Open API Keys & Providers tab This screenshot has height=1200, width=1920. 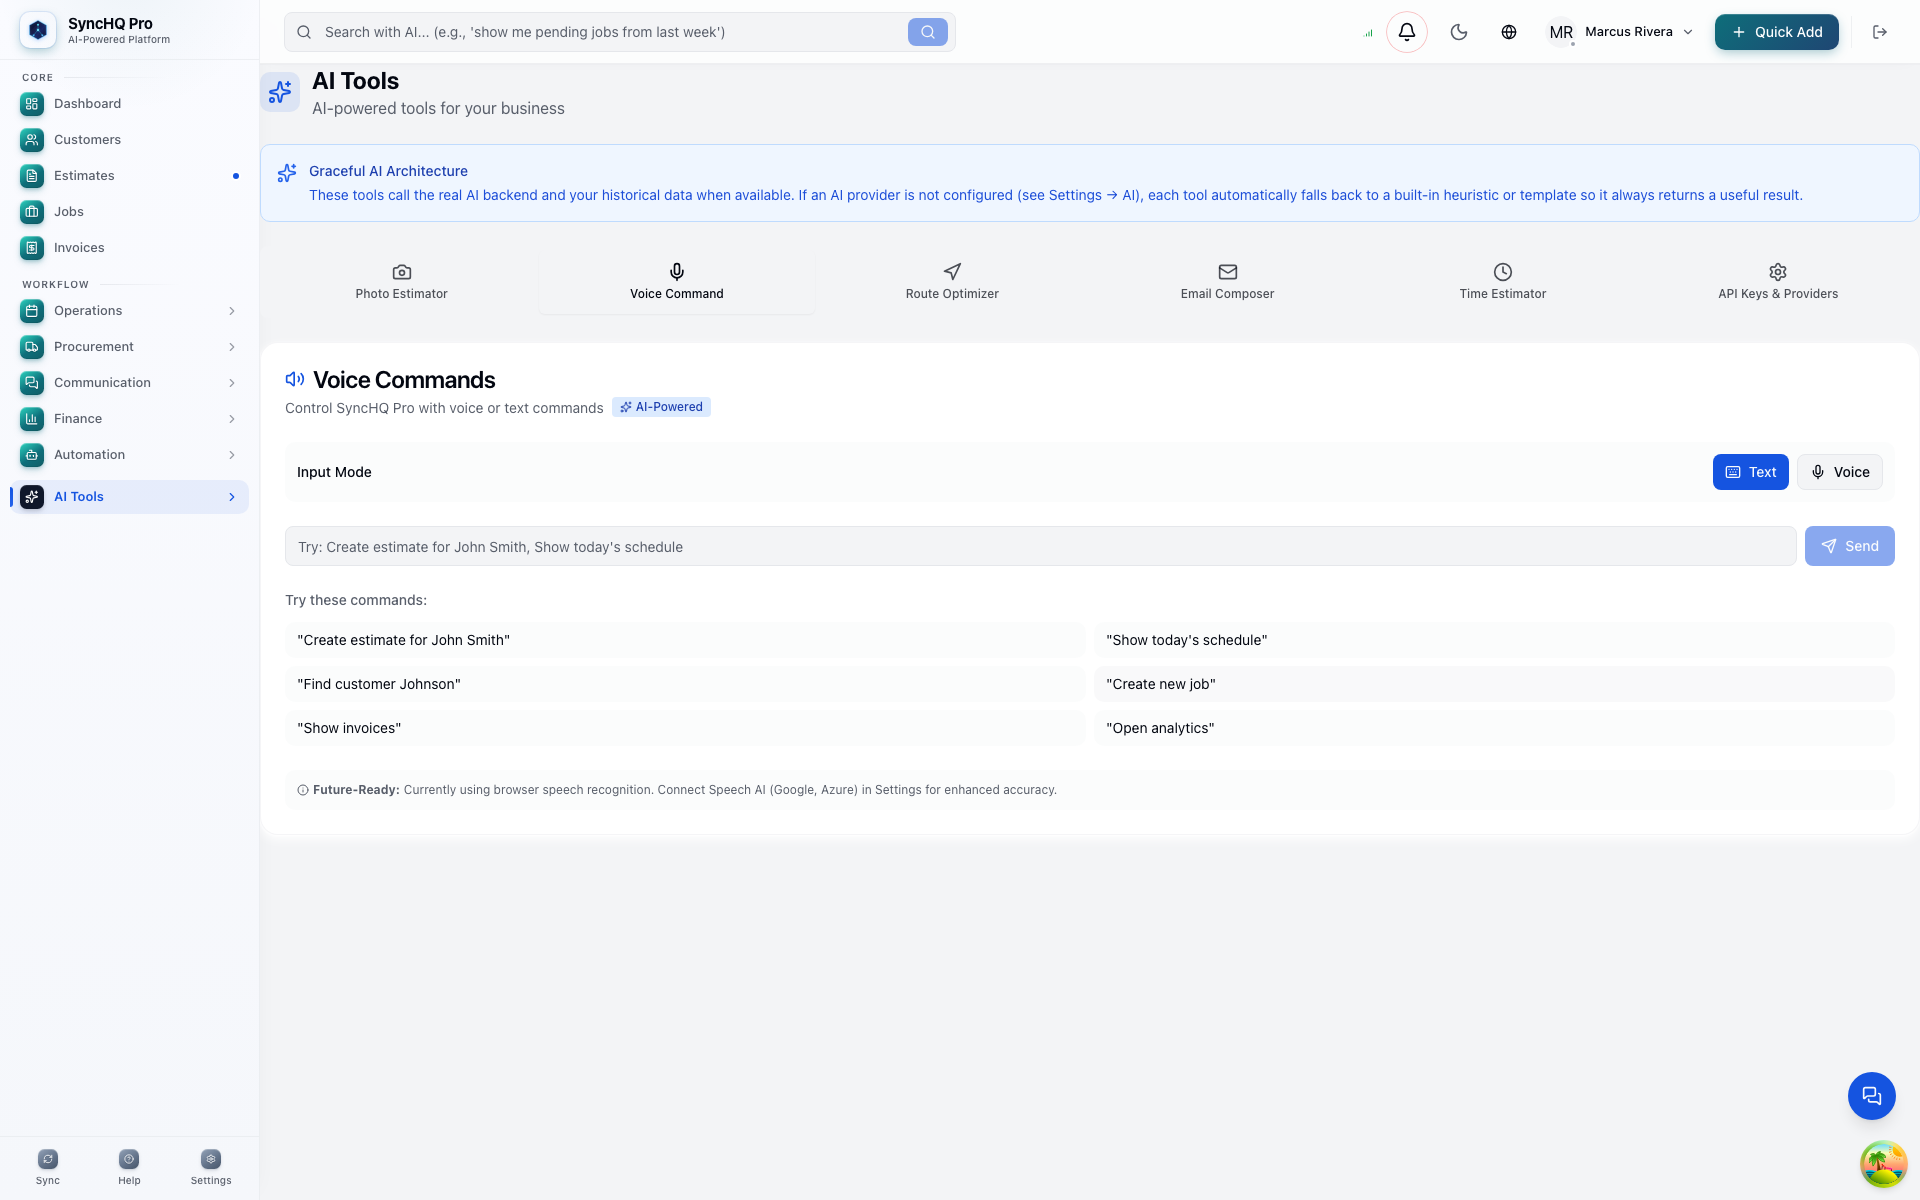point(1778,282)
